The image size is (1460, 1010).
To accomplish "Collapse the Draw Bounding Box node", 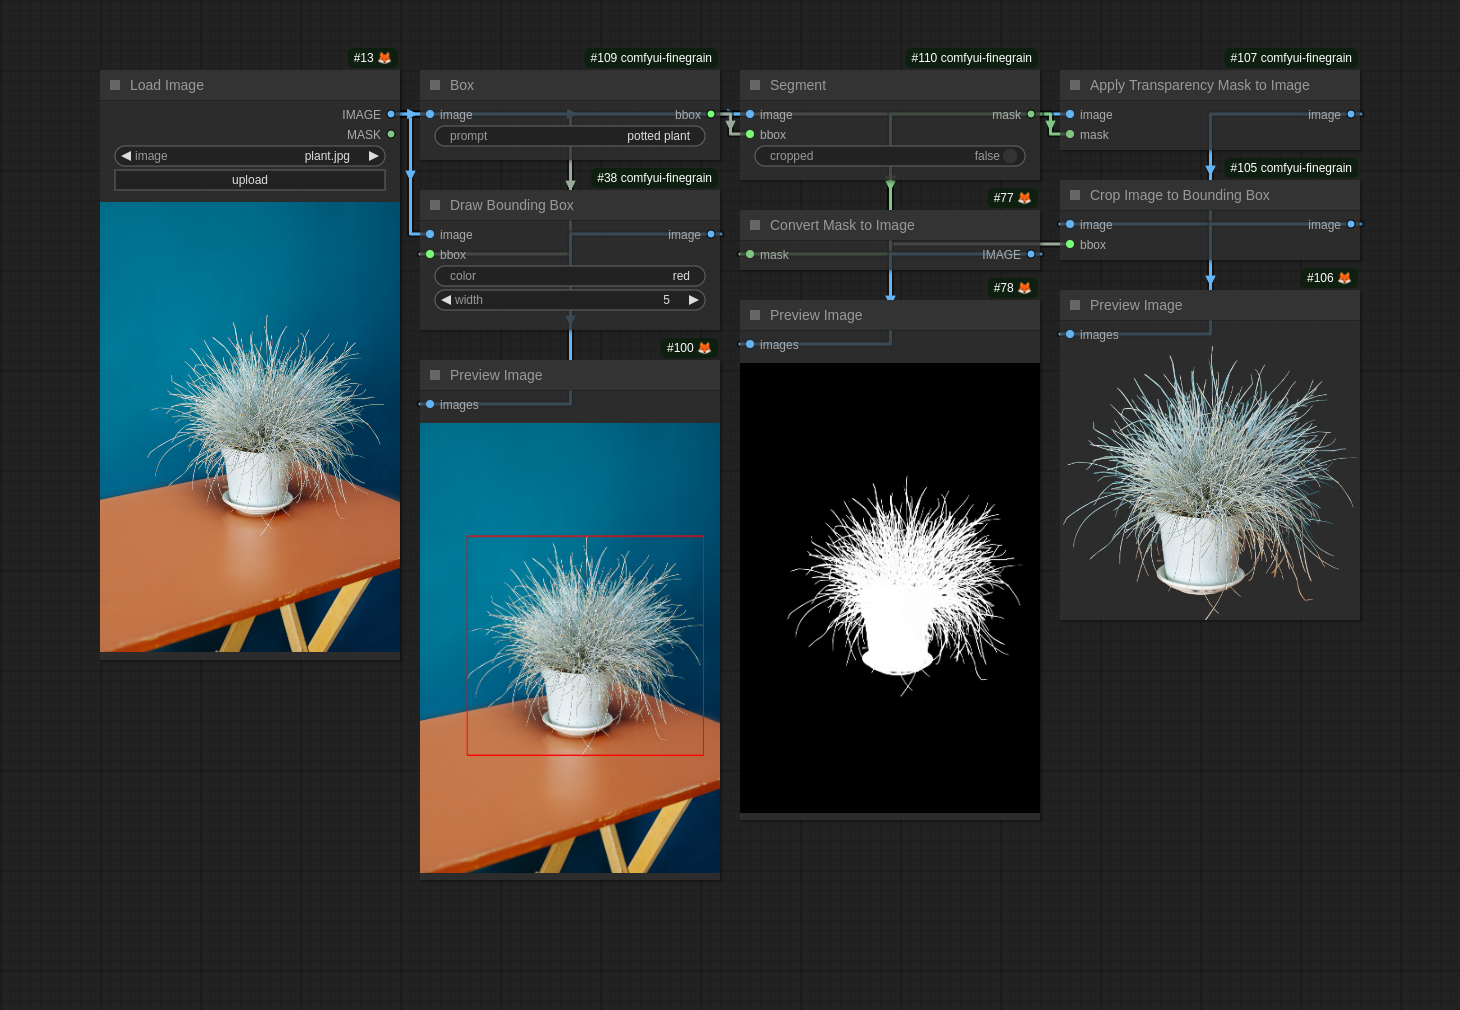I will click(435, 205).
